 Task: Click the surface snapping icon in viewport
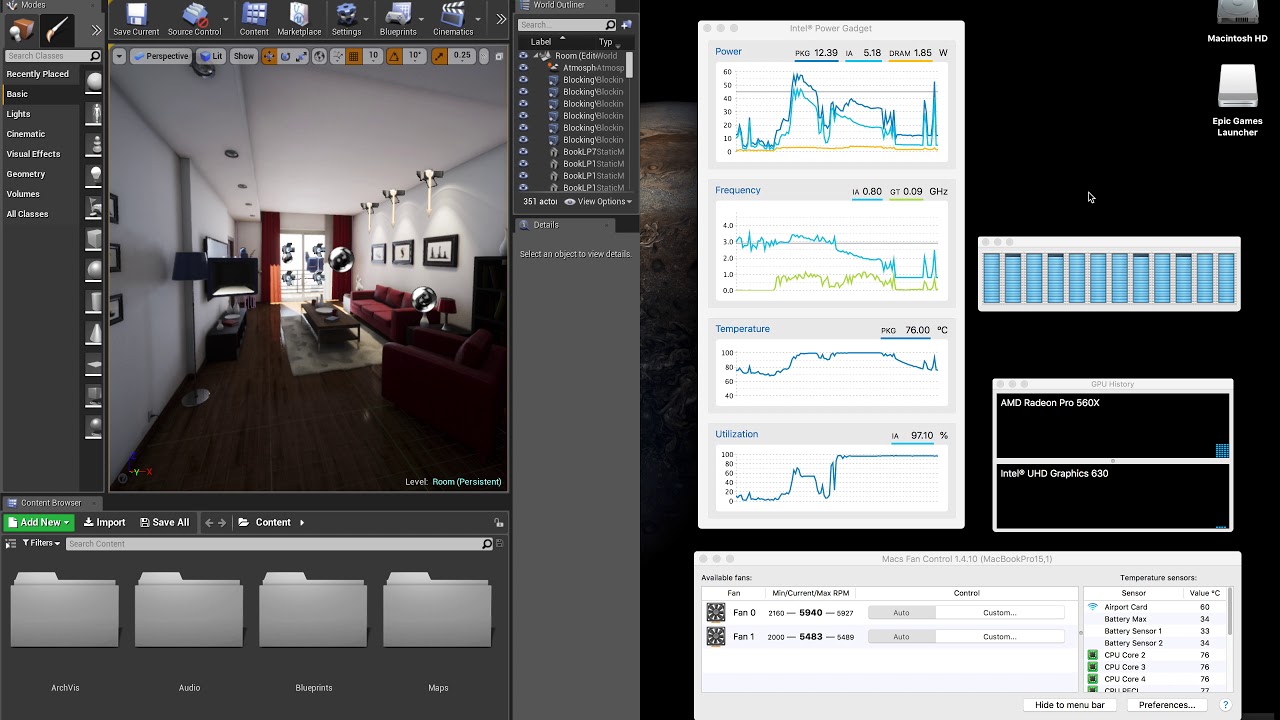[337, 56]
